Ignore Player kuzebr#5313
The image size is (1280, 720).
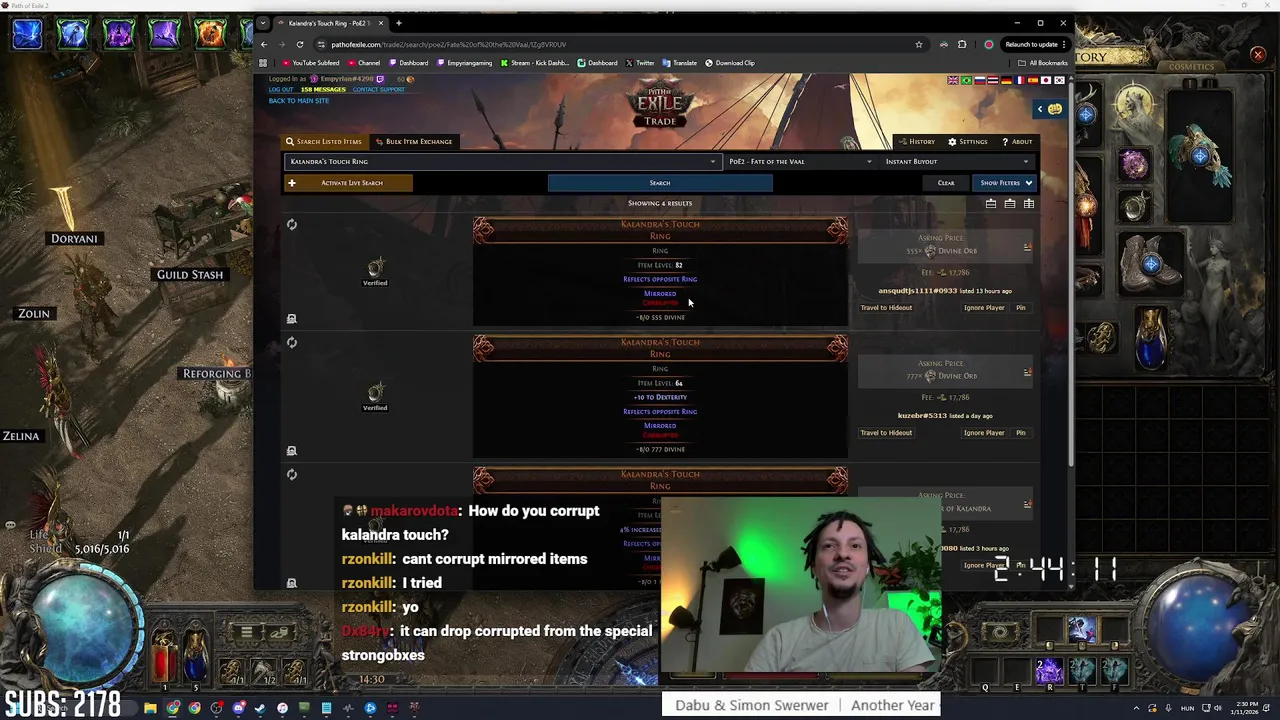pos(984,433)
